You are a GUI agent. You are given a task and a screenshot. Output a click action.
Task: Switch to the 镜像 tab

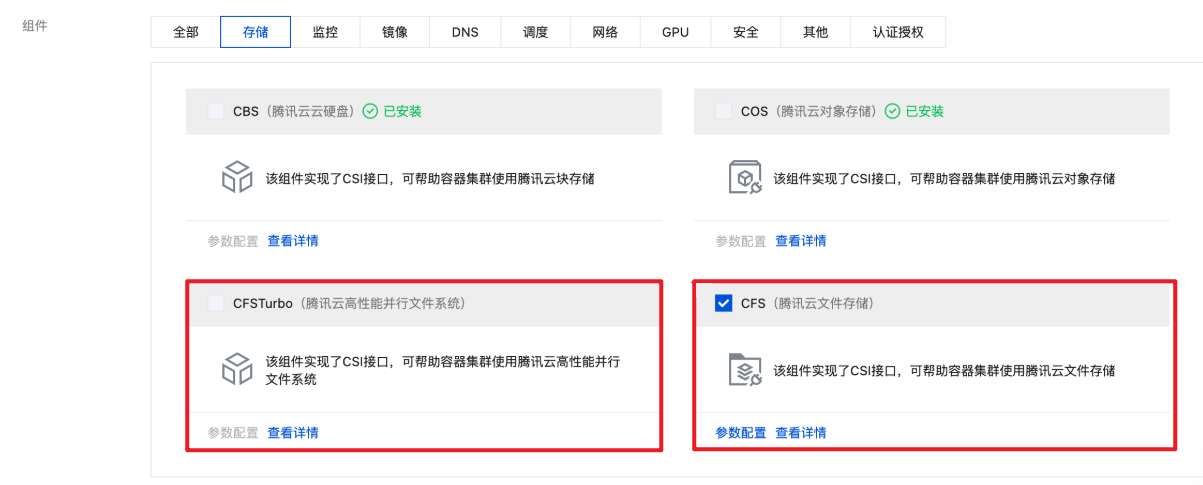pos(395,32)
